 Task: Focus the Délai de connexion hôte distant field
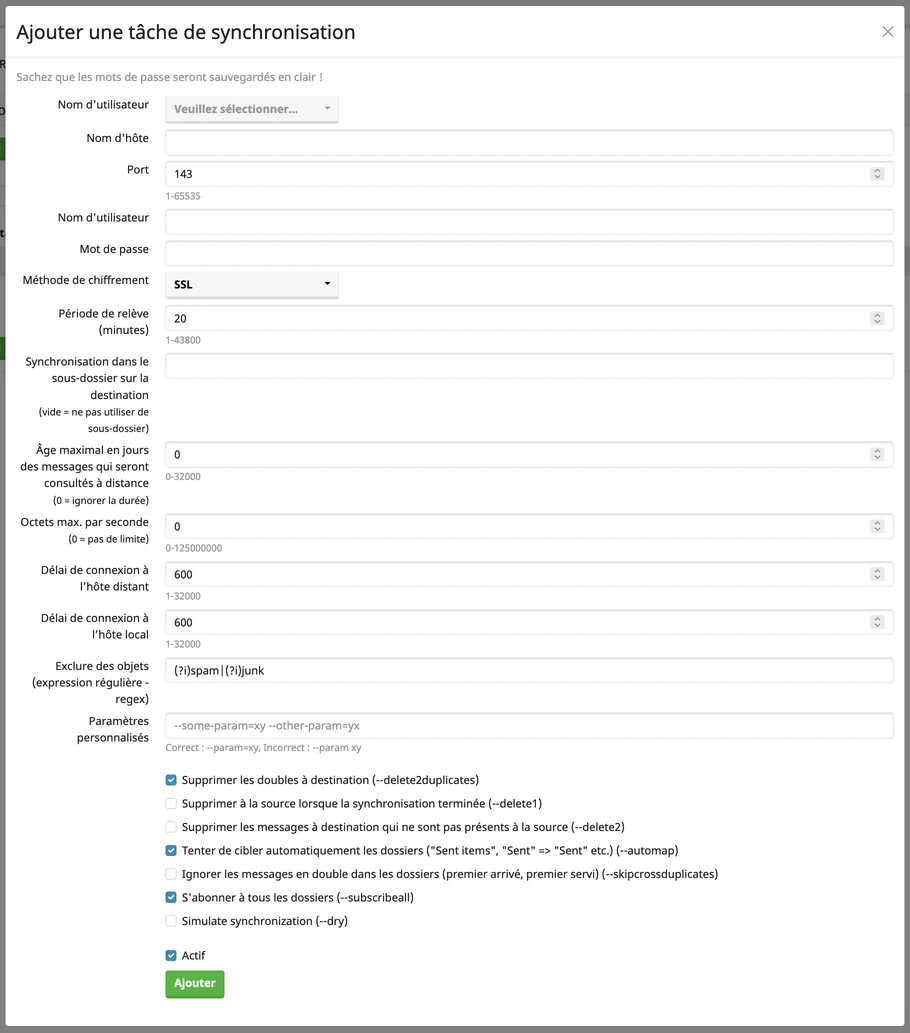point(529,574)
